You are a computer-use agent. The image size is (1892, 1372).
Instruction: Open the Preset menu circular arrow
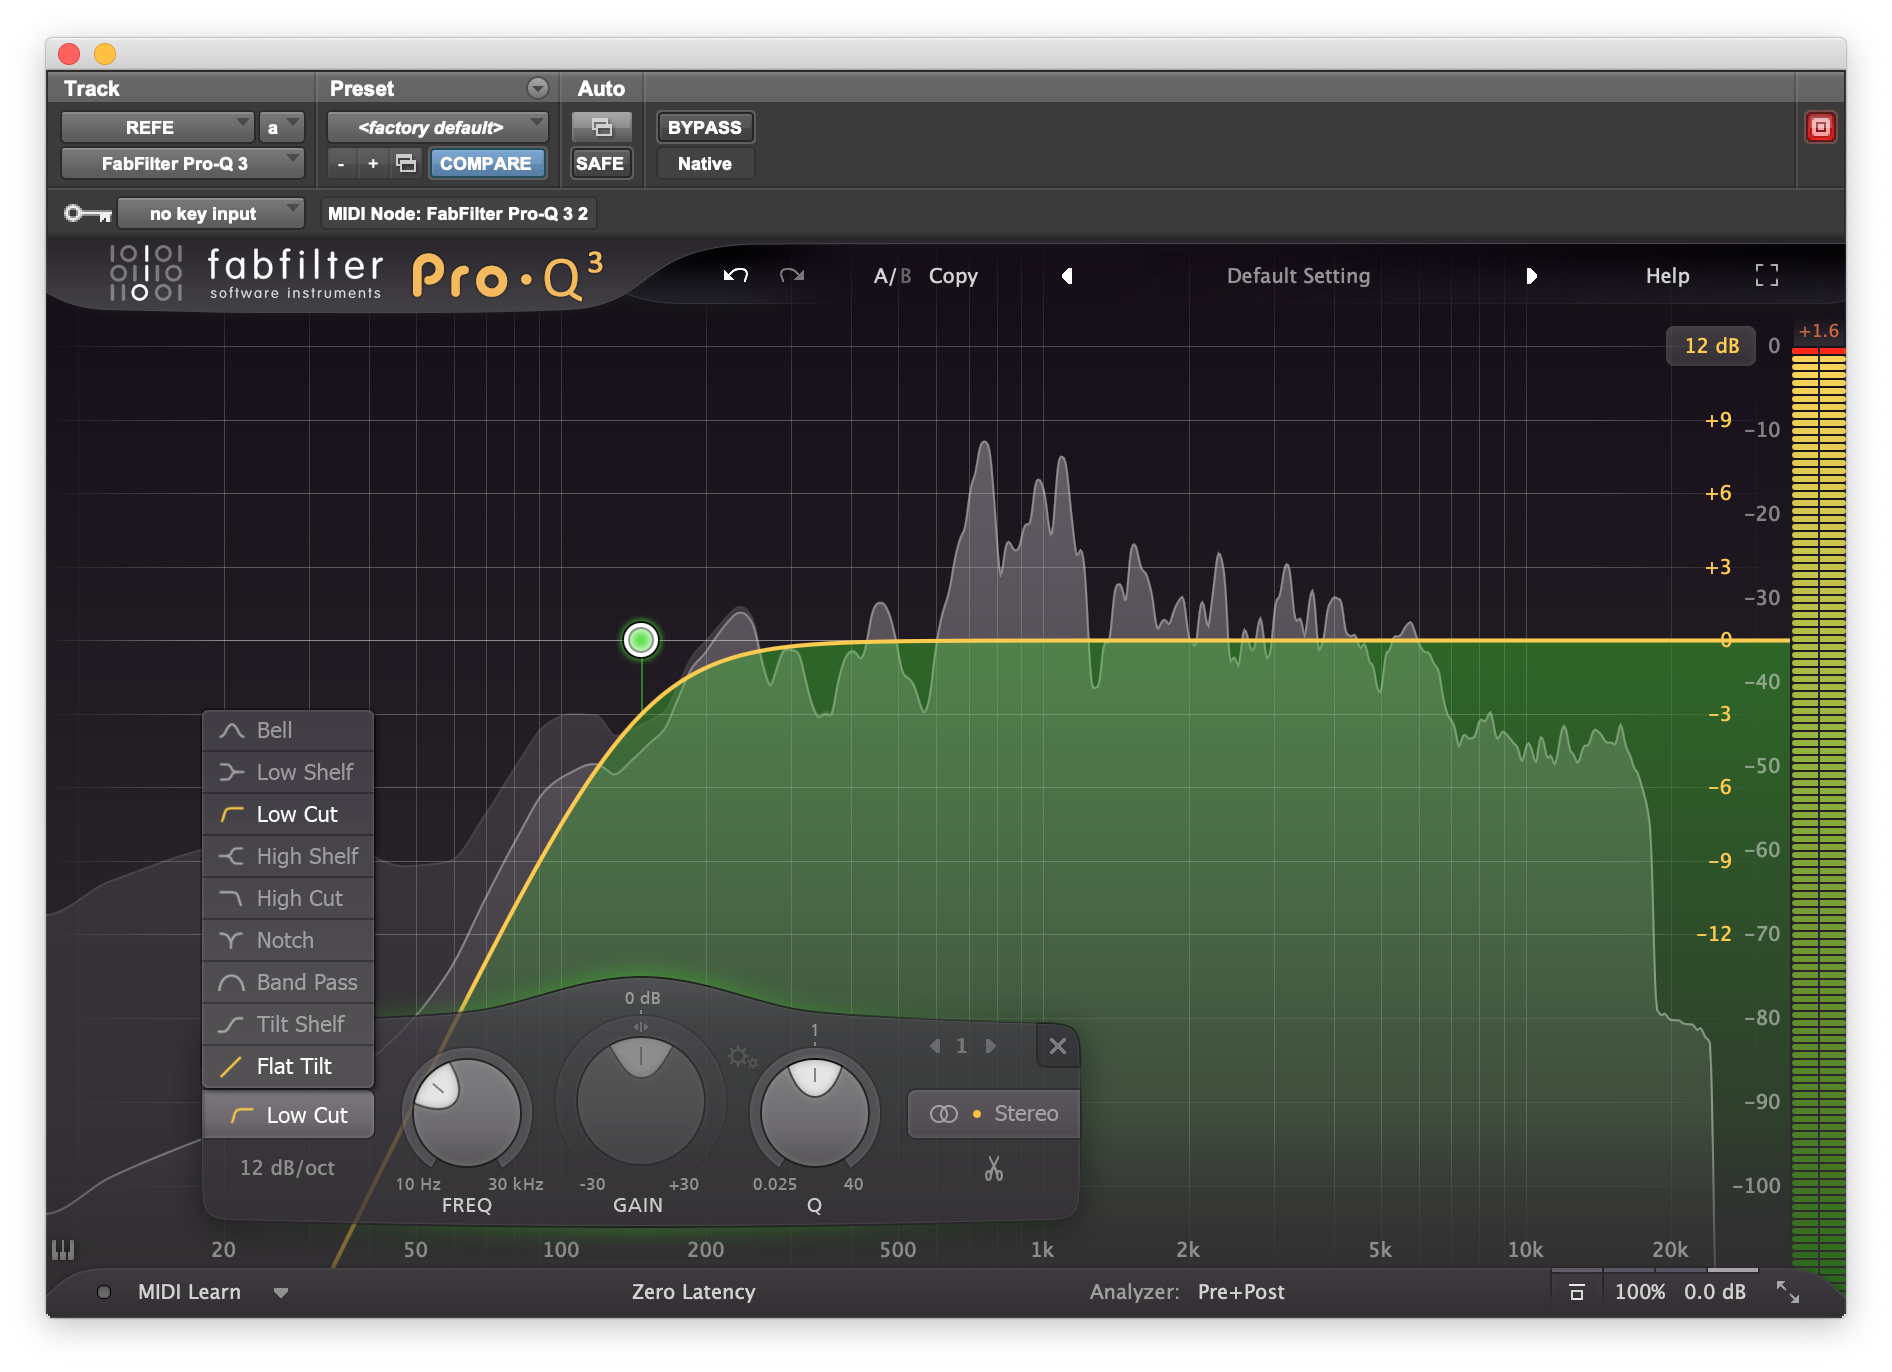[x=538, y=88]
